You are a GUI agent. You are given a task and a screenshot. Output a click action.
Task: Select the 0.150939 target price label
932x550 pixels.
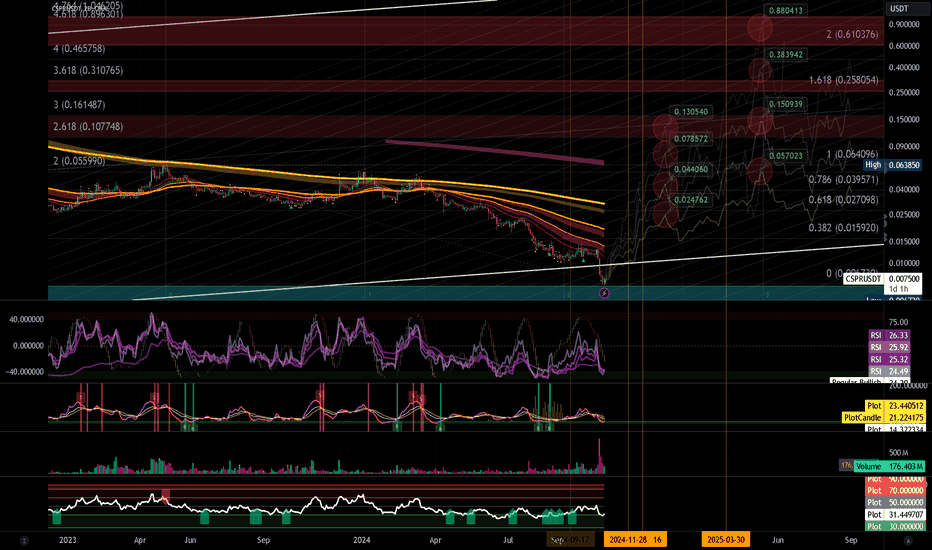[786, 104]
